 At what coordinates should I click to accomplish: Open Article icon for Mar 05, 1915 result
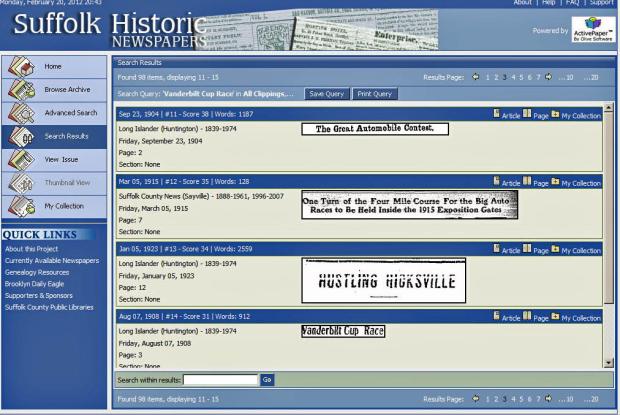pos(496,181)
